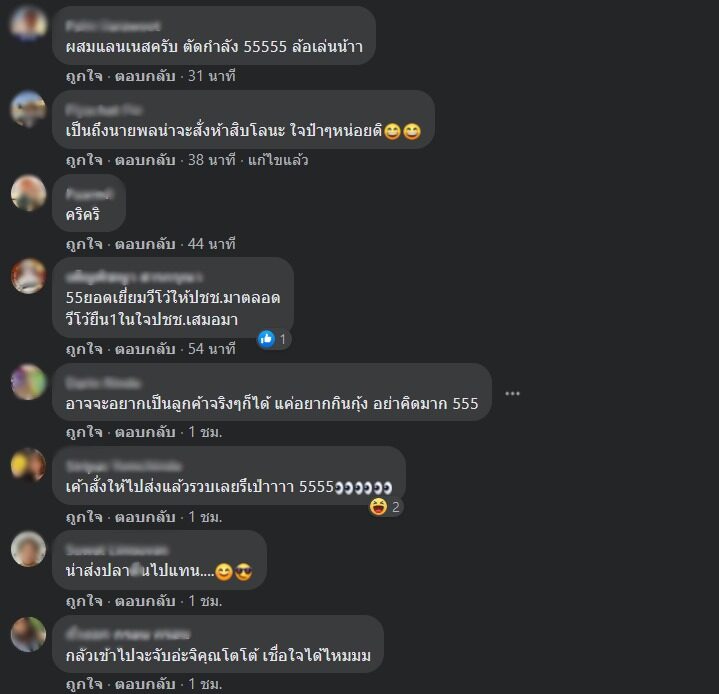
Task: Click avatar beside the 55ยอดเยี่ยม comment
Action: click(28, 276)
